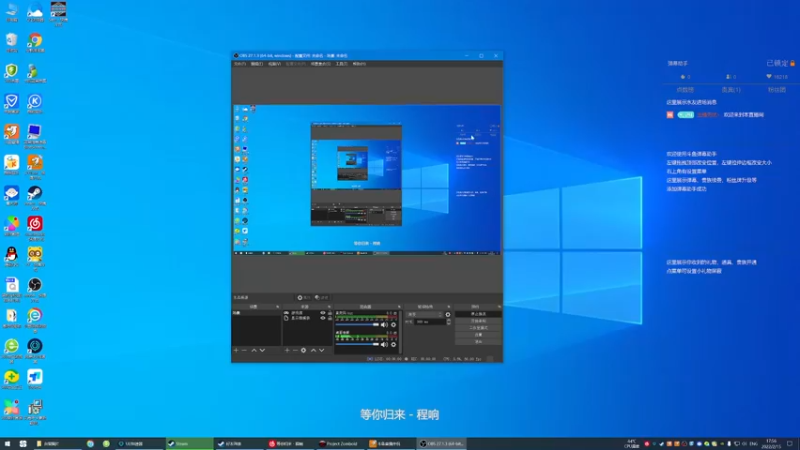Viewport: 800px width, 450px height.
Task: Open the OBS Studio desktop shortcut
Action: tap(35, 285)
